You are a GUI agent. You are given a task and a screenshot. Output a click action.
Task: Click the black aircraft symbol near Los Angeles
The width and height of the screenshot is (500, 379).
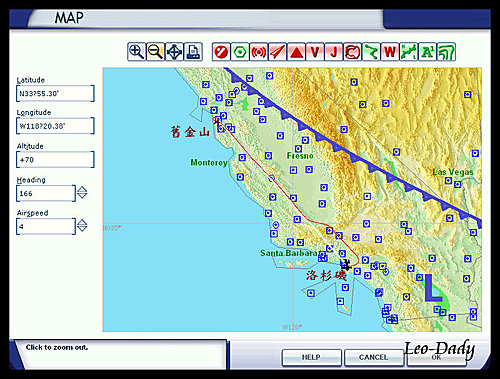pyautogui.click(x=346, y=265)
